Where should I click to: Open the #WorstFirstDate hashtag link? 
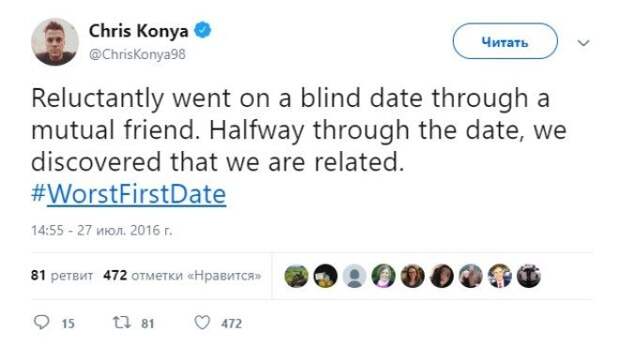129,194
